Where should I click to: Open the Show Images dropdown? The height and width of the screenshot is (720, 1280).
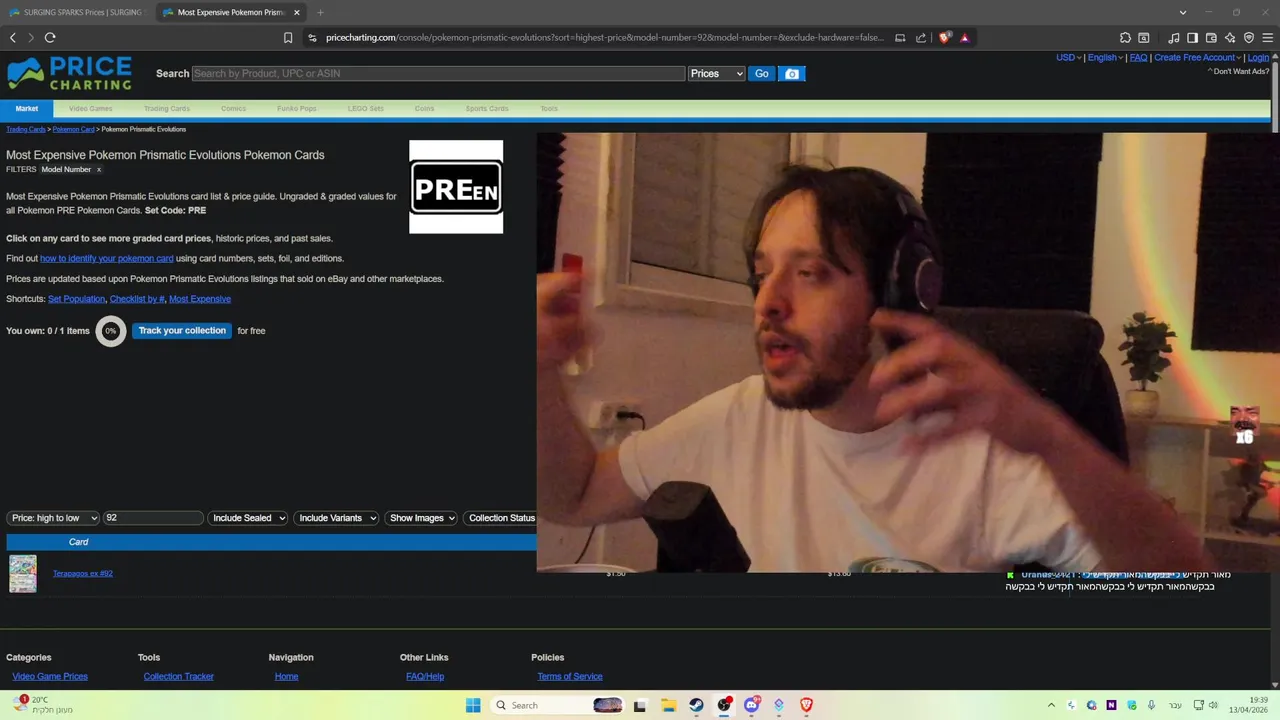[421, 518]
